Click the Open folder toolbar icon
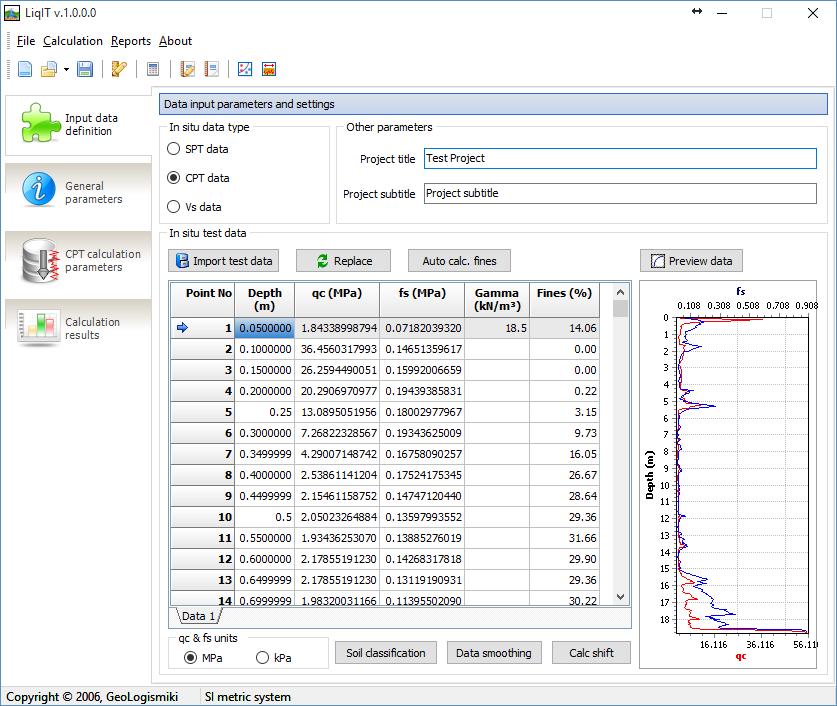The width and height of the screenshot is (837, 706). tap(49, 69)
